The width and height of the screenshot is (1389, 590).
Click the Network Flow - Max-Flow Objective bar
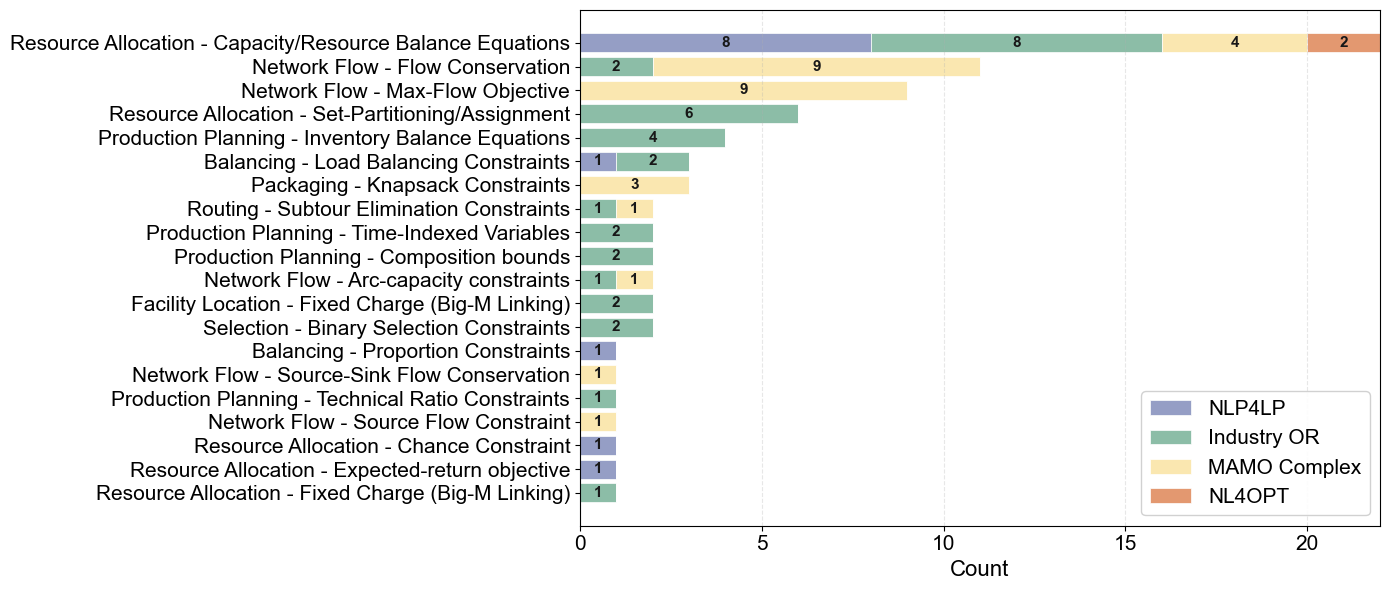743,91
